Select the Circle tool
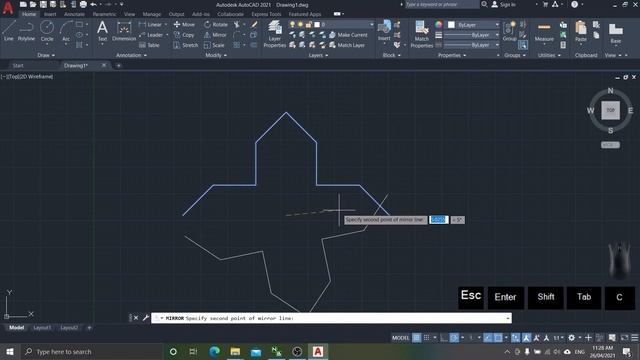This screenshot has height=360, width=640. point(47,31)
